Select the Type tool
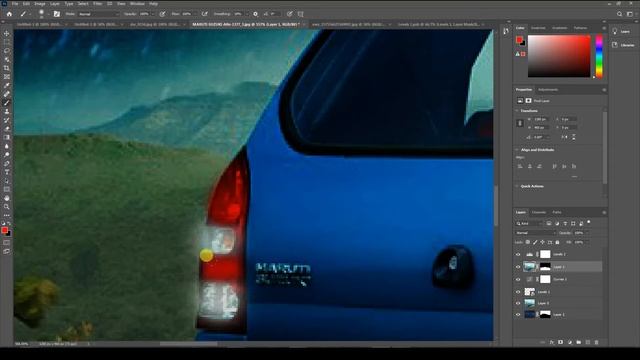This screenshot has width=640, height=360. tap(7, 172)
